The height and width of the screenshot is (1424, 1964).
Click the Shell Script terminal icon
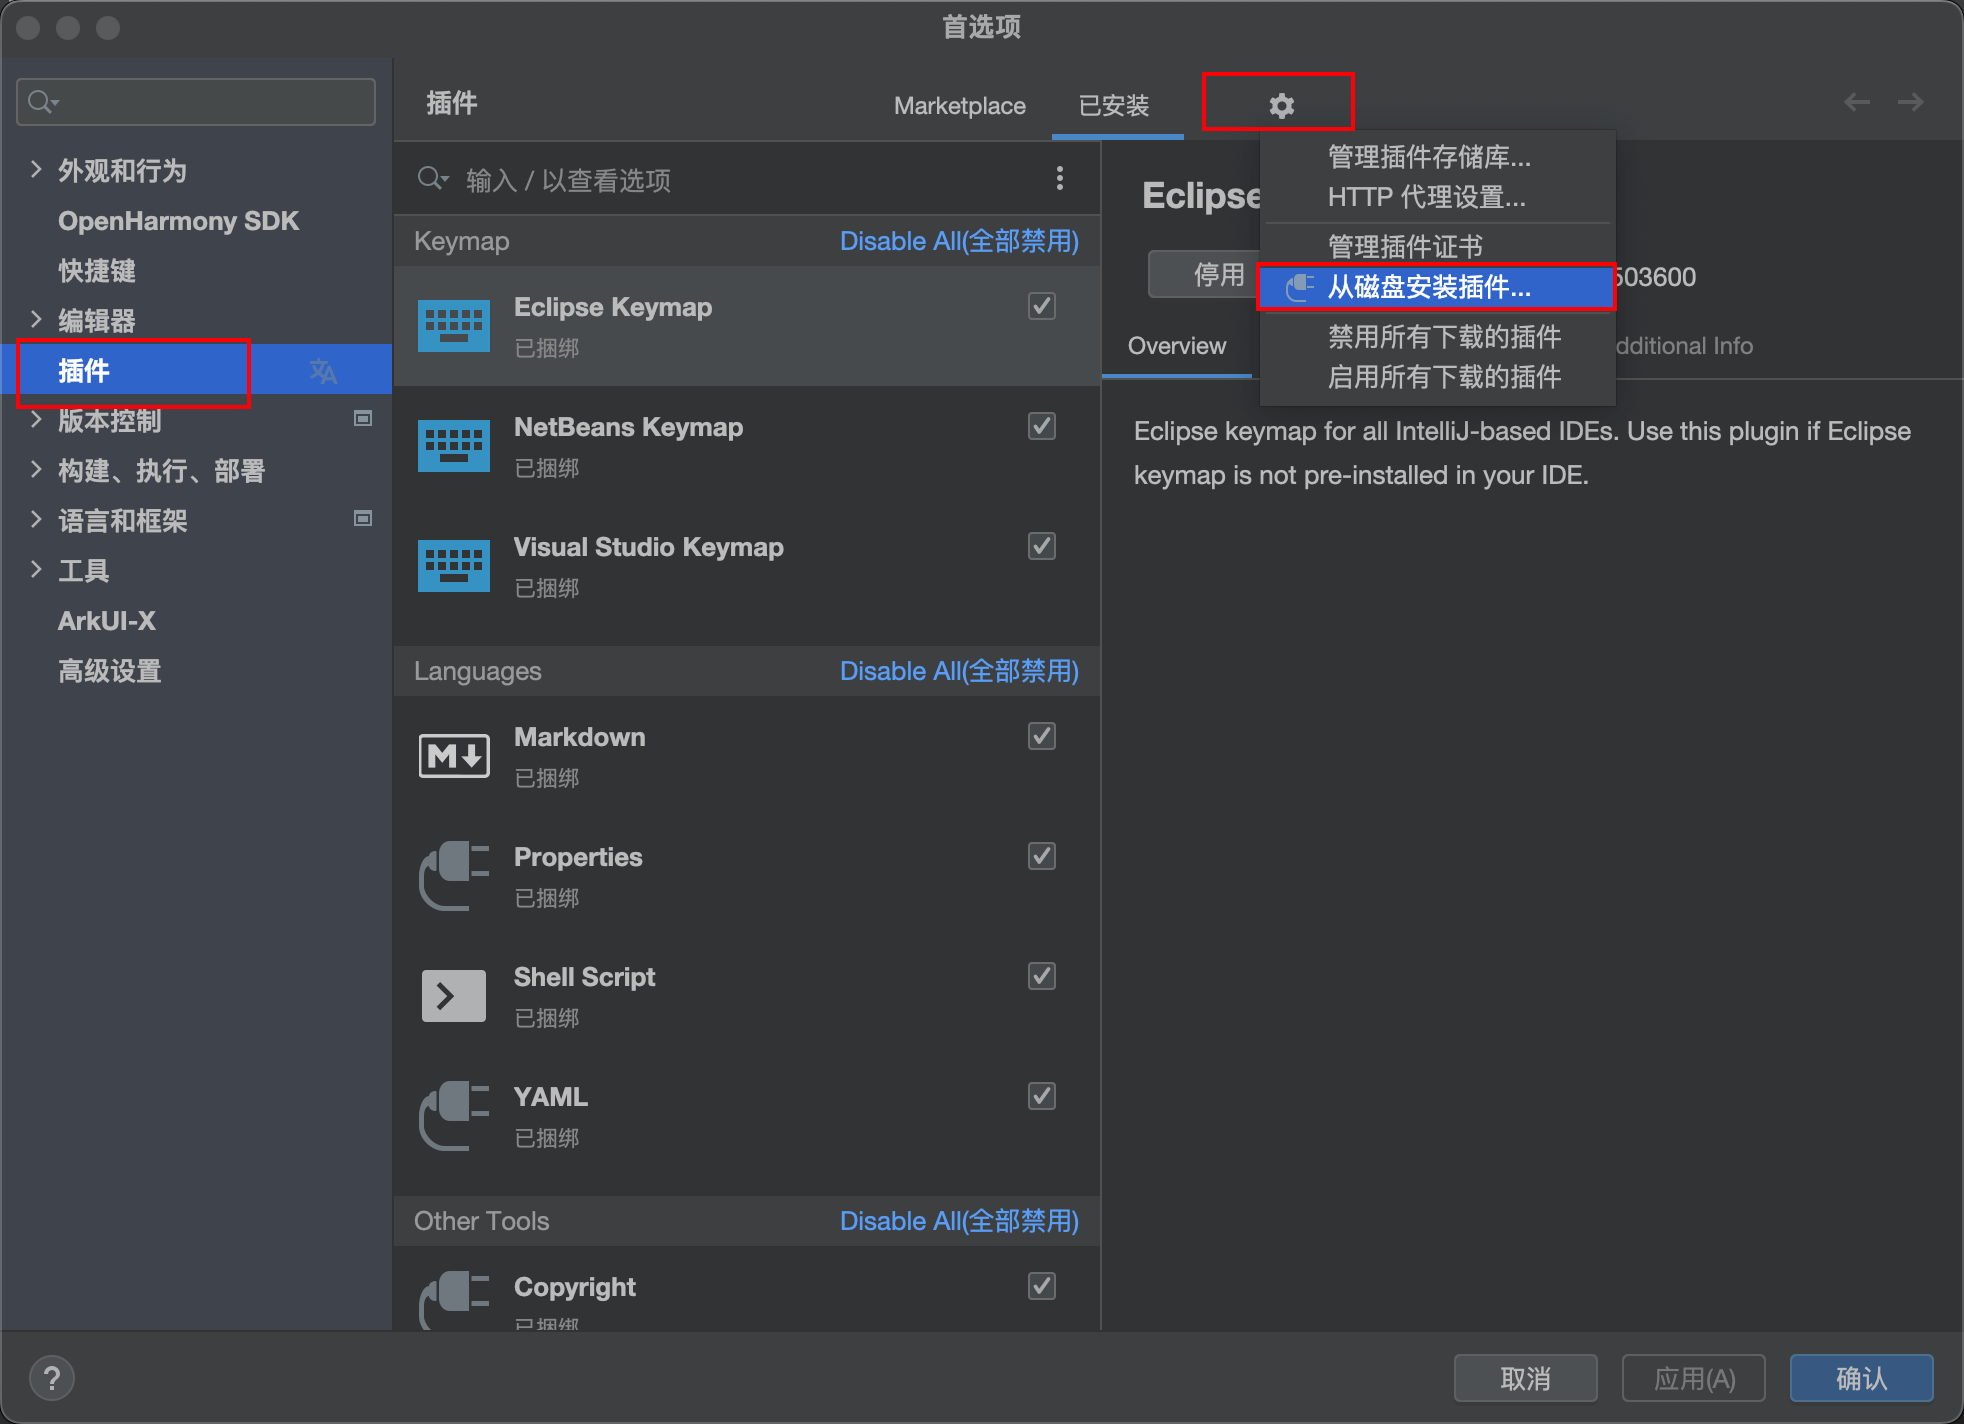click(x=453, y=996)
